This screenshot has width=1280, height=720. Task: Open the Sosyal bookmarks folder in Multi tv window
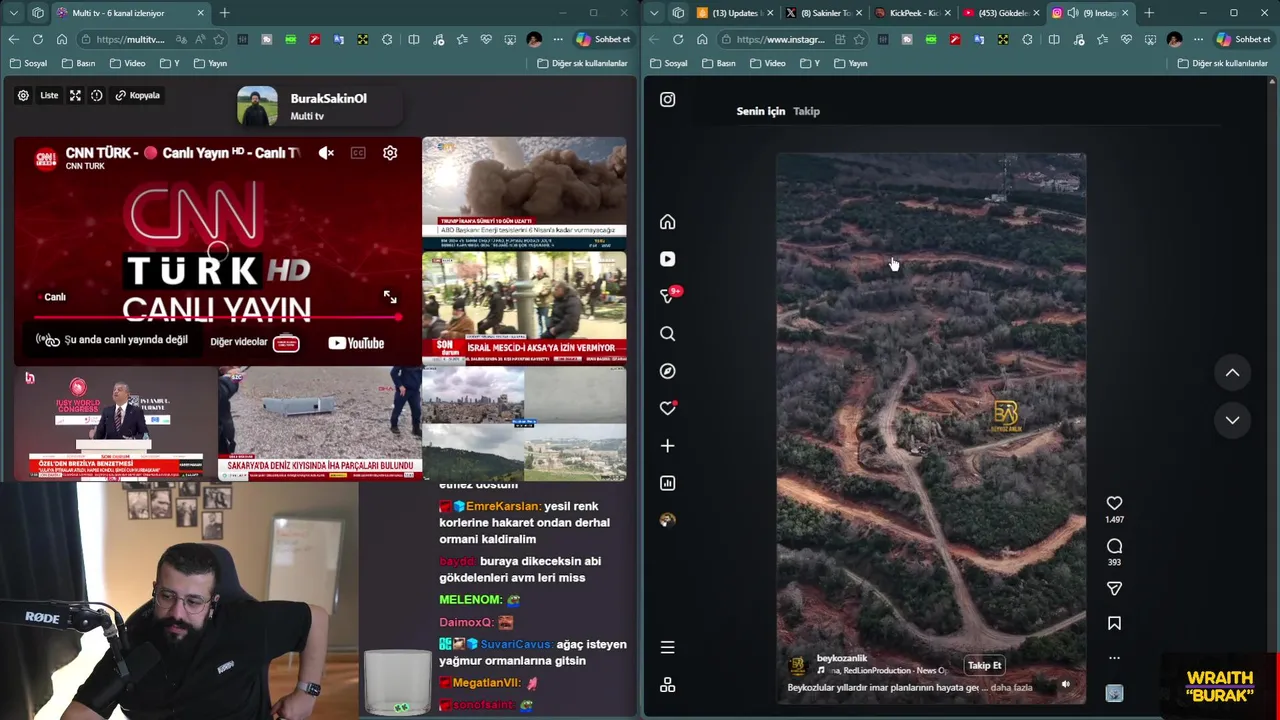(28, 63)
